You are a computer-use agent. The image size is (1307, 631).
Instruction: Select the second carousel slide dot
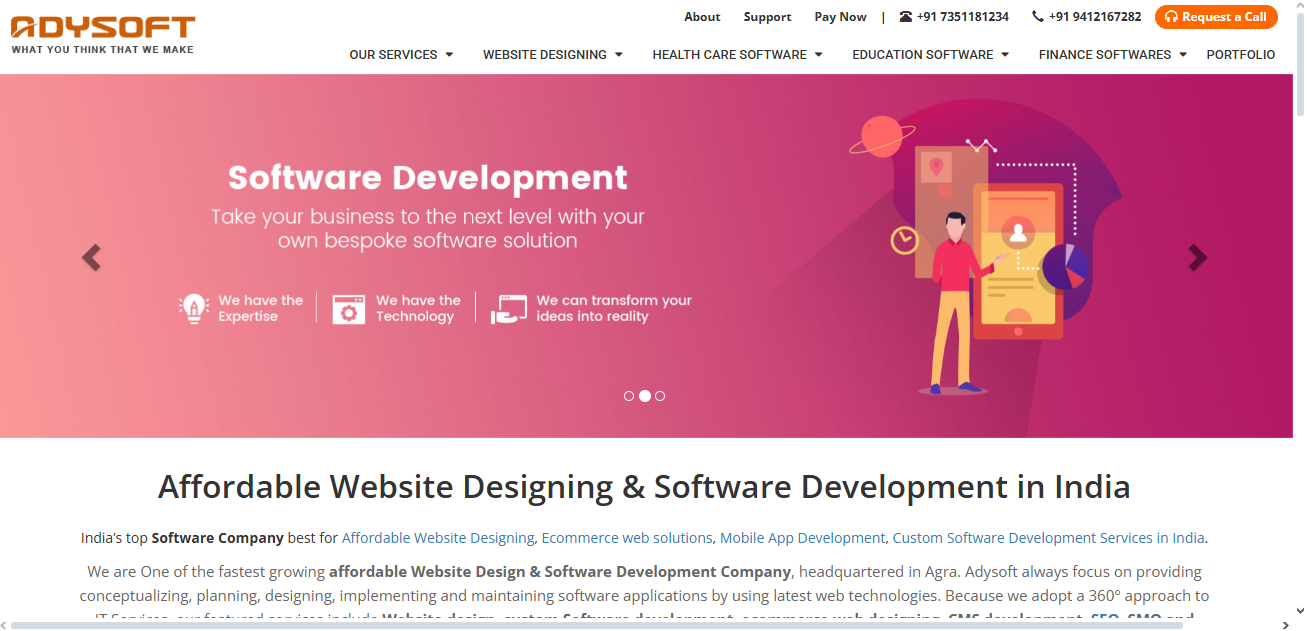click(645, 396)
